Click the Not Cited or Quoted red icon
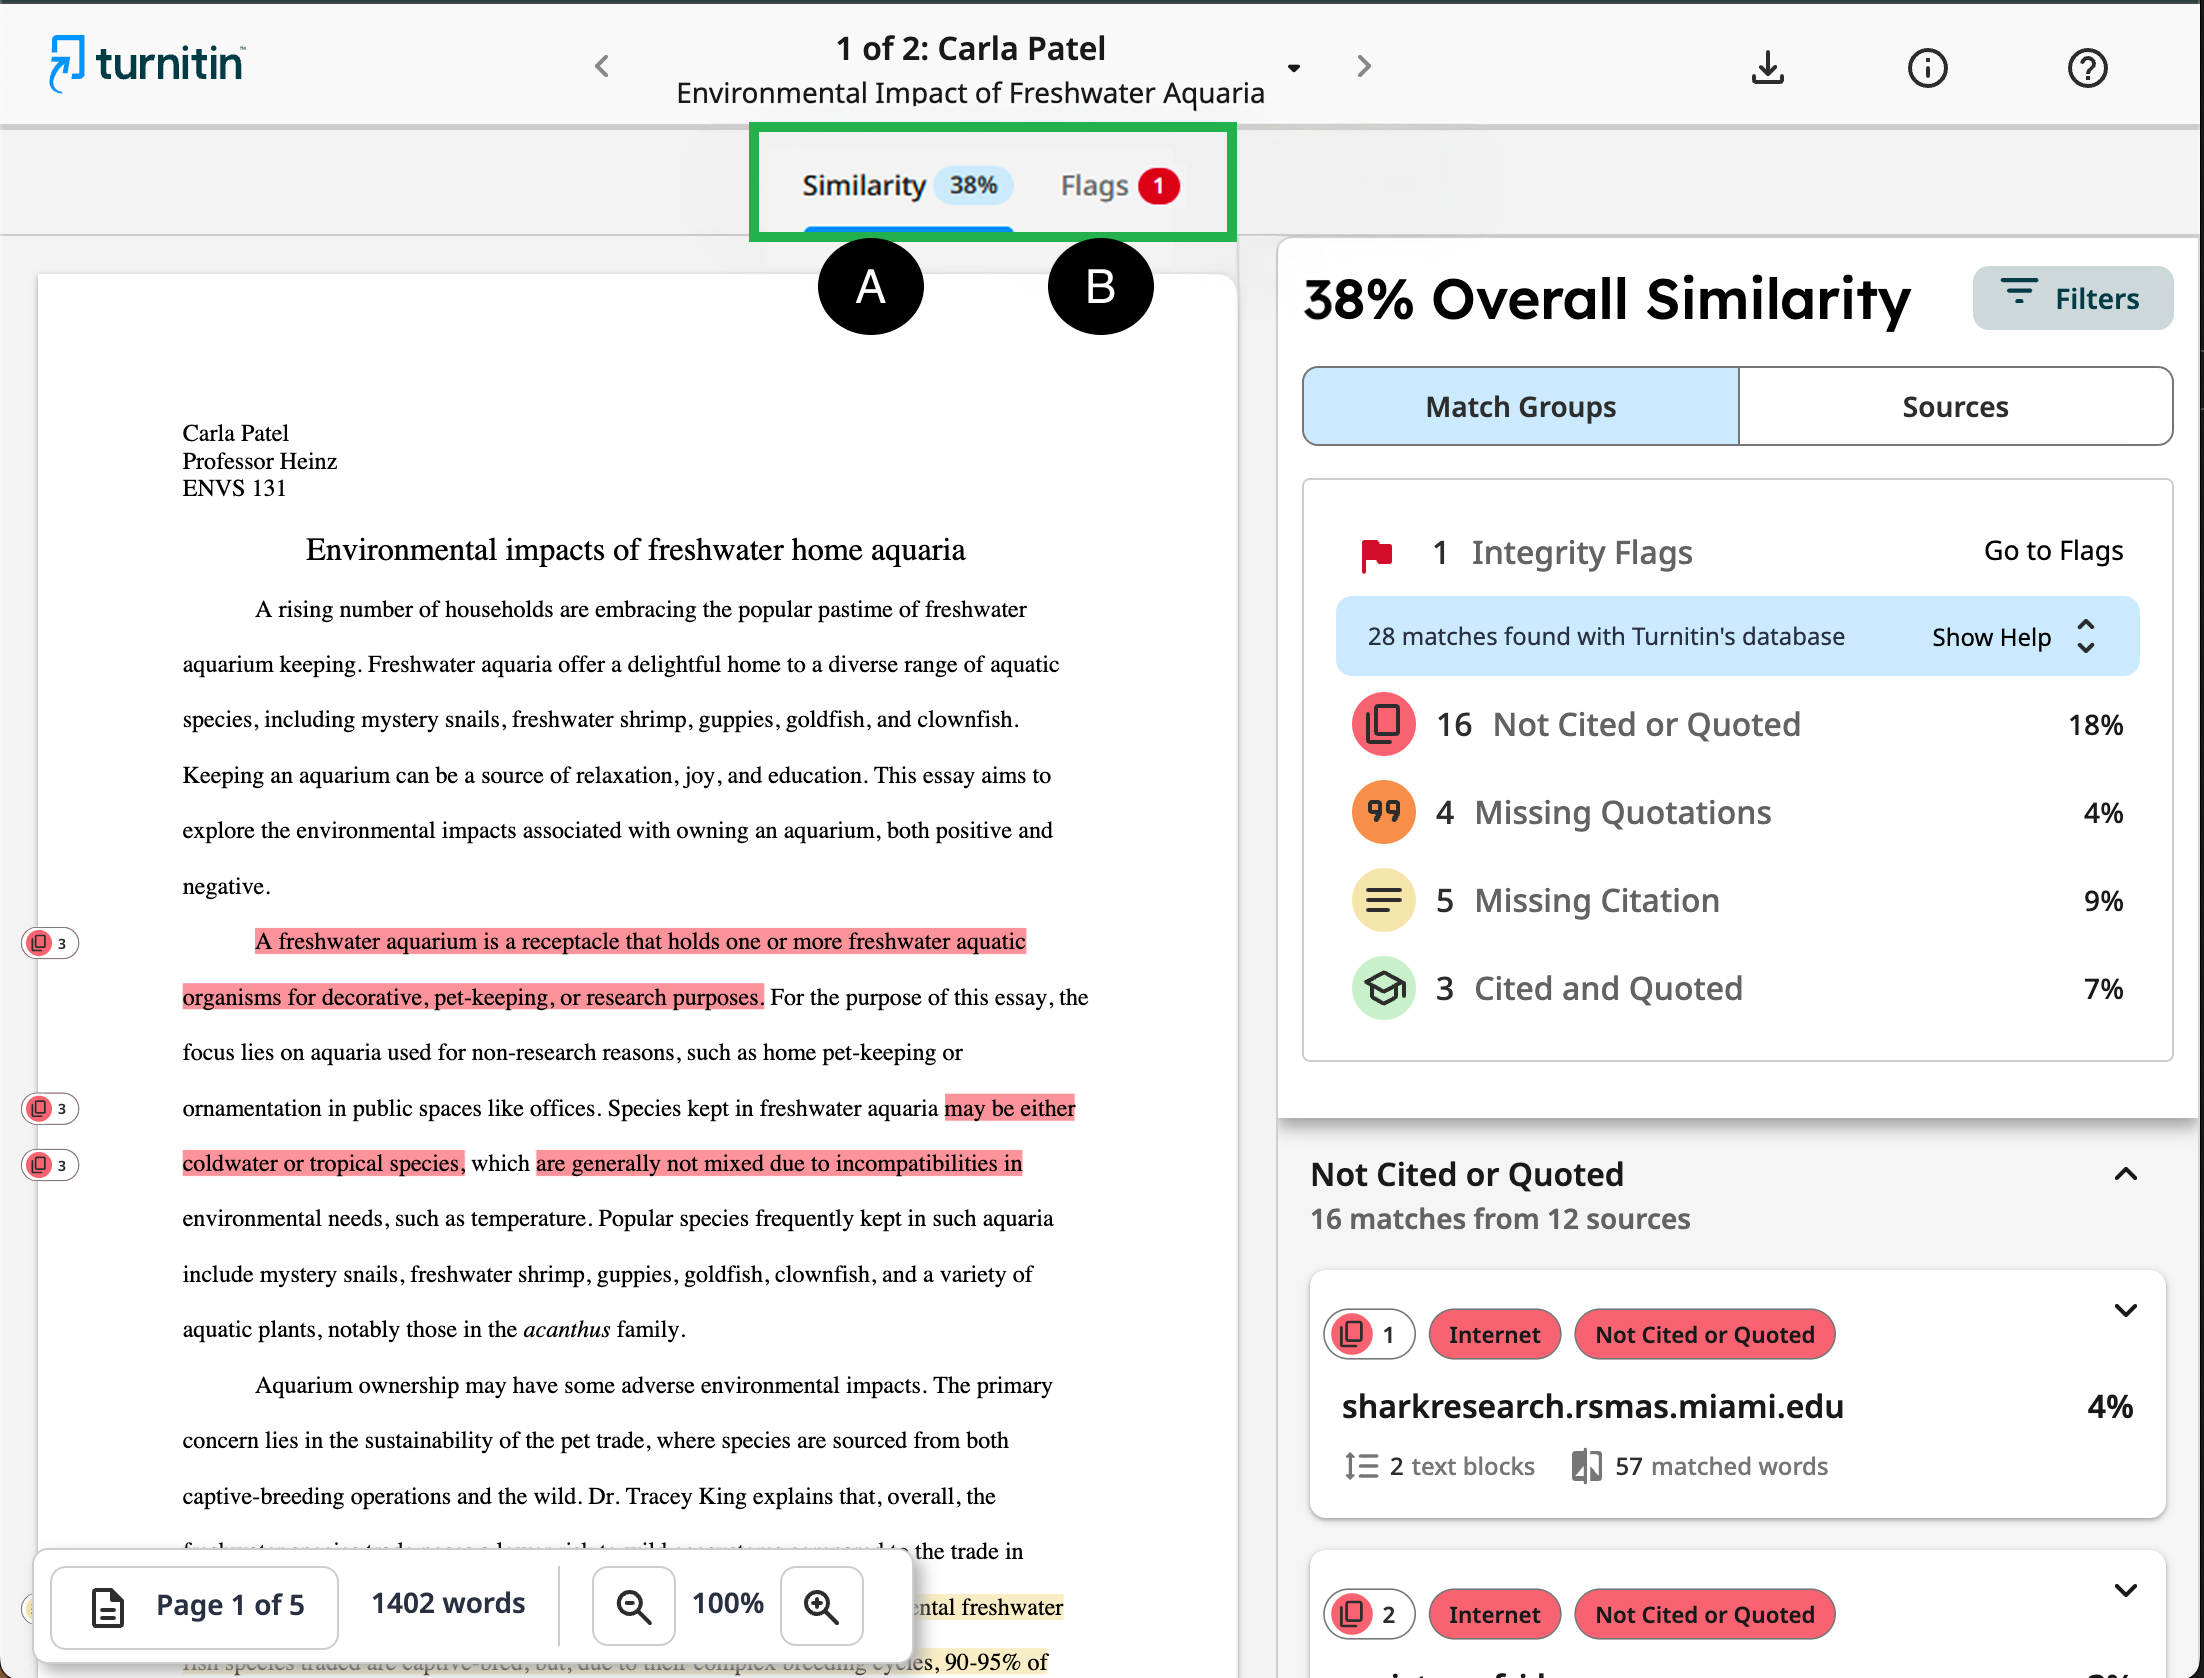 pyautogui.click(x=1383, y=724)
